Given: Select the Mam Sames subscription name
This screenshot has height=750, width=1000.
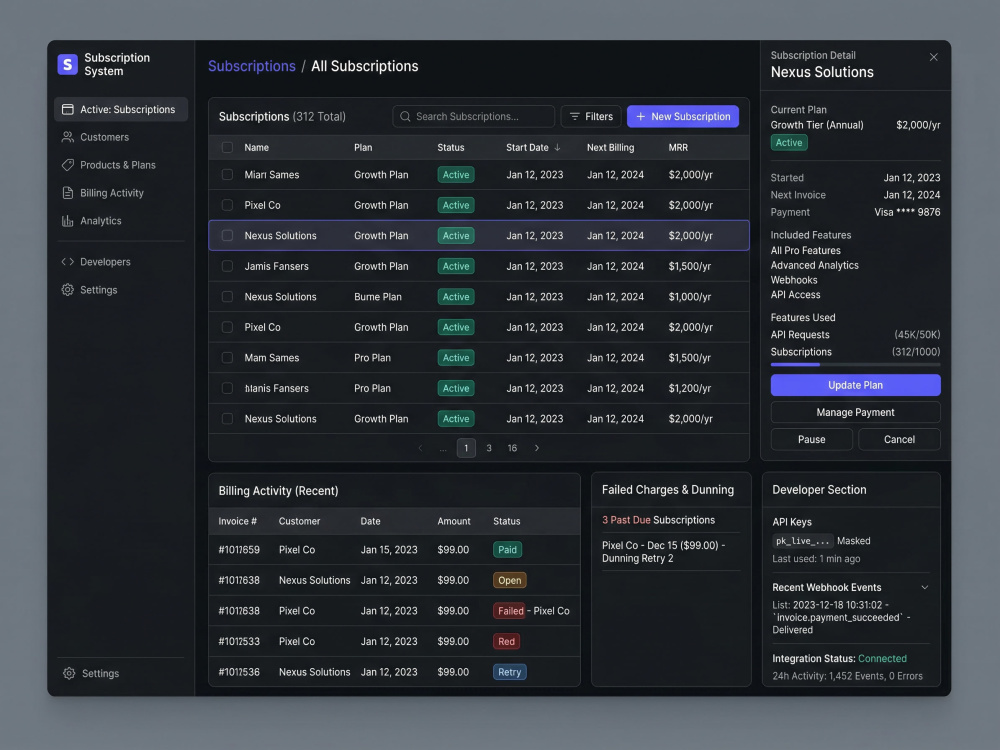Looking at the screenshot, I should [272, 358].
